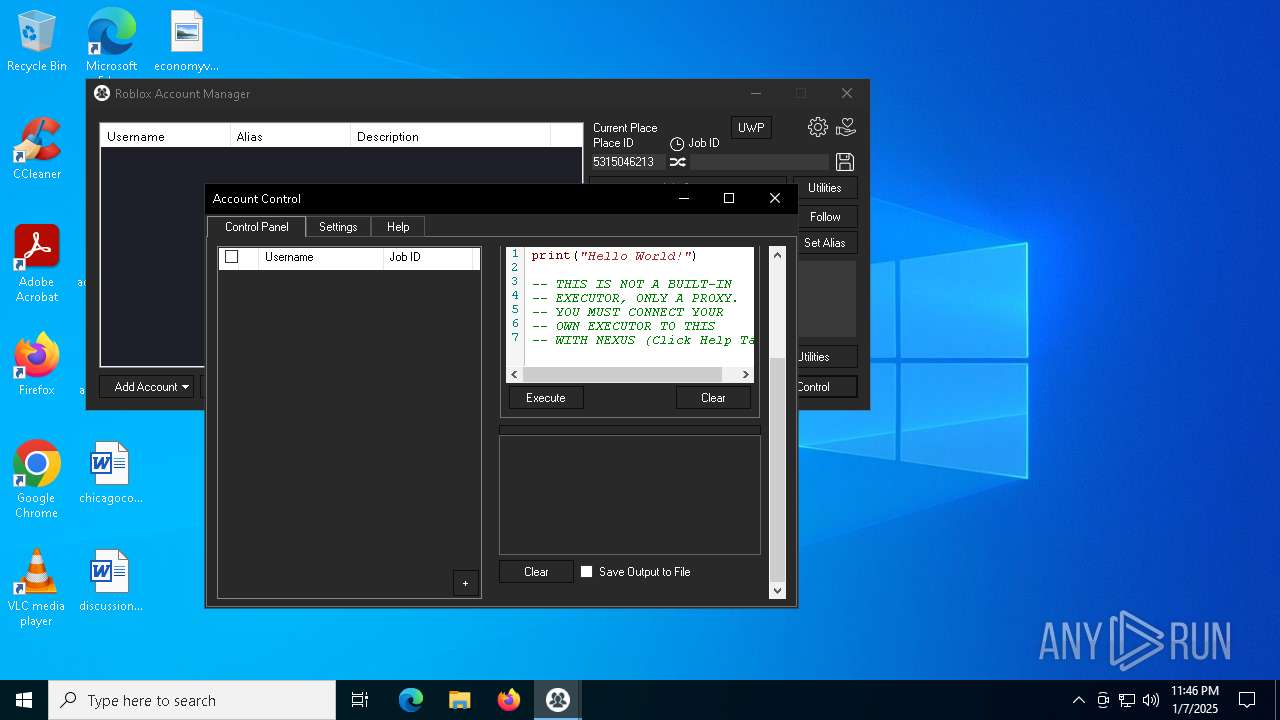Open Firefox desktop shortcut
The image size is (1280, 720).
point(37,365)
